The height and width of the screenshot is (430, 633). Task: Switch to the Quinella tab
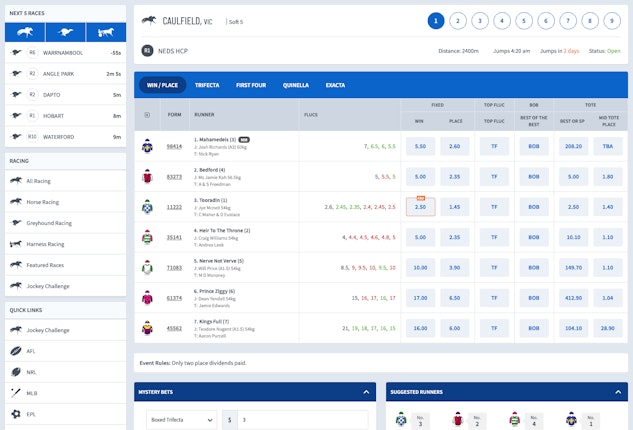tap(296, 85)
